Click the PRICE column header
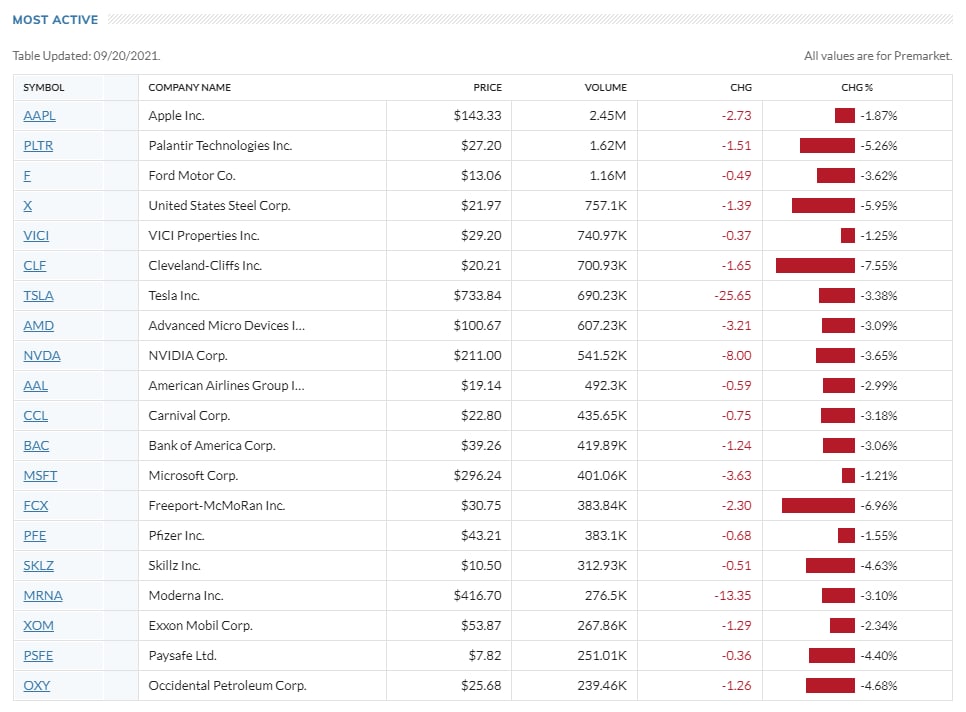966x712 pixels. coord(487,87)
